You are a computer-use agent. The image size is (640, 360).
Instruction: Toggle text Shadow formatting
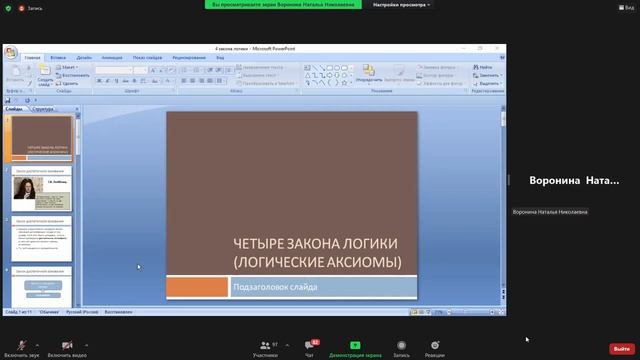coord(134,81)
